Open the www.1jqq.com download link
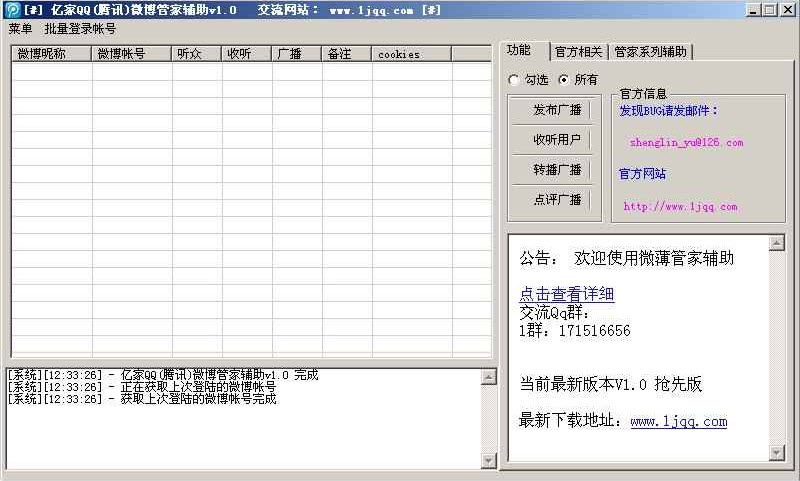Viewport: 800px width, 481px height. tap(679, 422)
